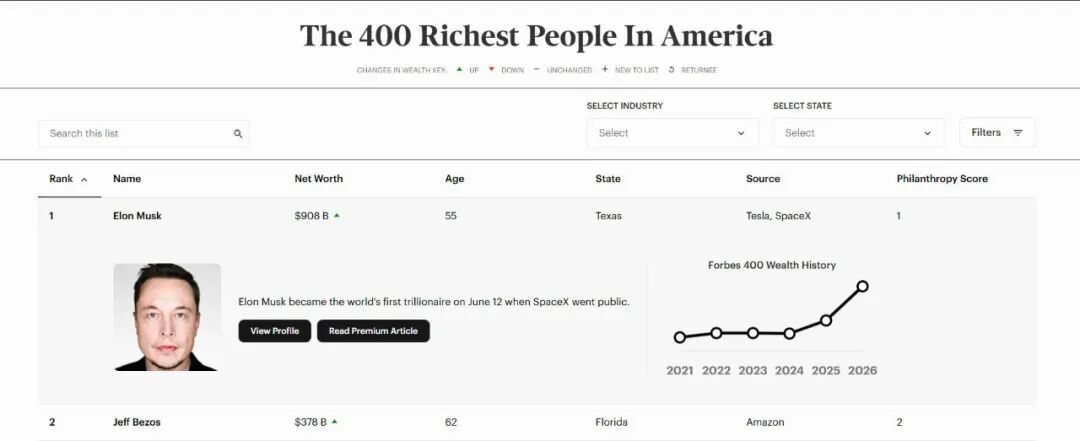Sort the list by Philanthropy Score
Image resolution: width=1080 pixels, height=441 pixels.
(942, 178)
